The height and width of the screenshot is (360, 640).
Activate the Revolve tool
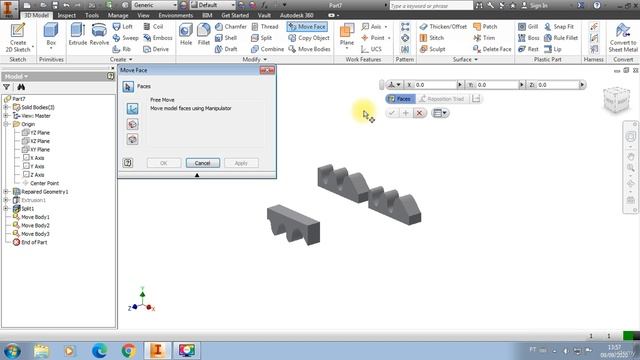coord(99,35)
